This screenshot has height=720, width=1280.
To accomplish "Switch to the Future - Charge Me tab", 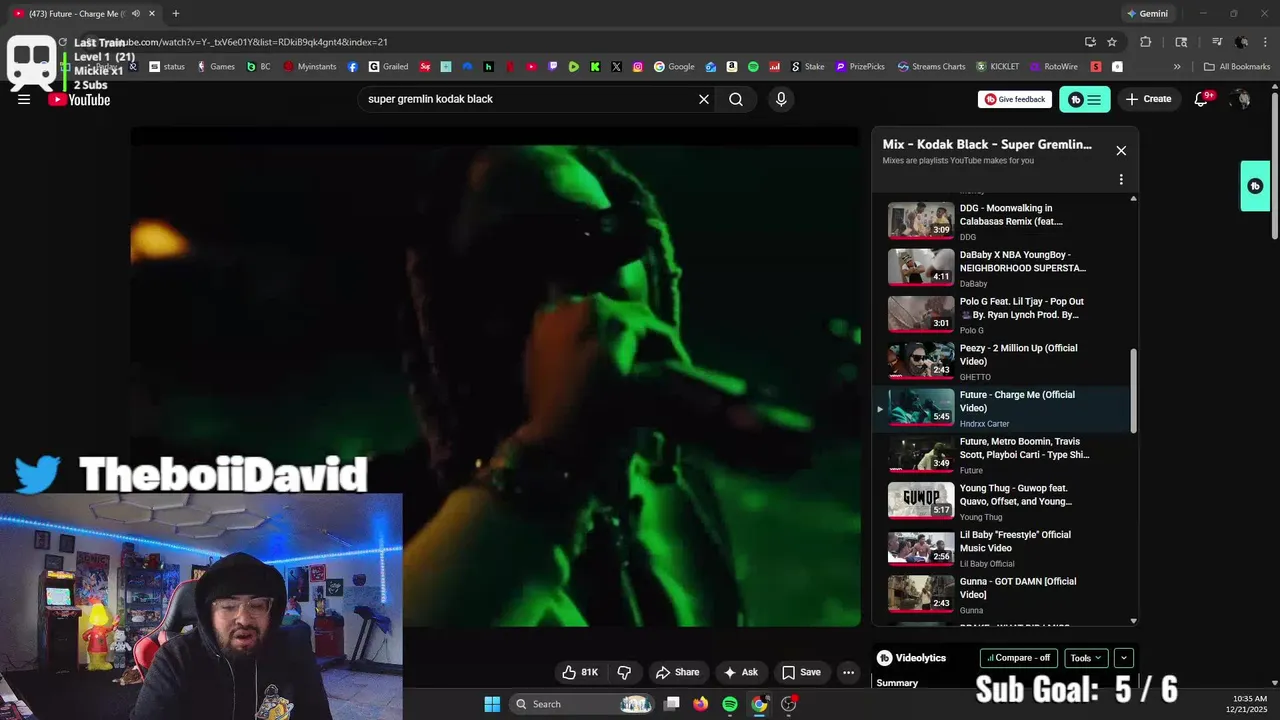I will [x=80, y=13].
